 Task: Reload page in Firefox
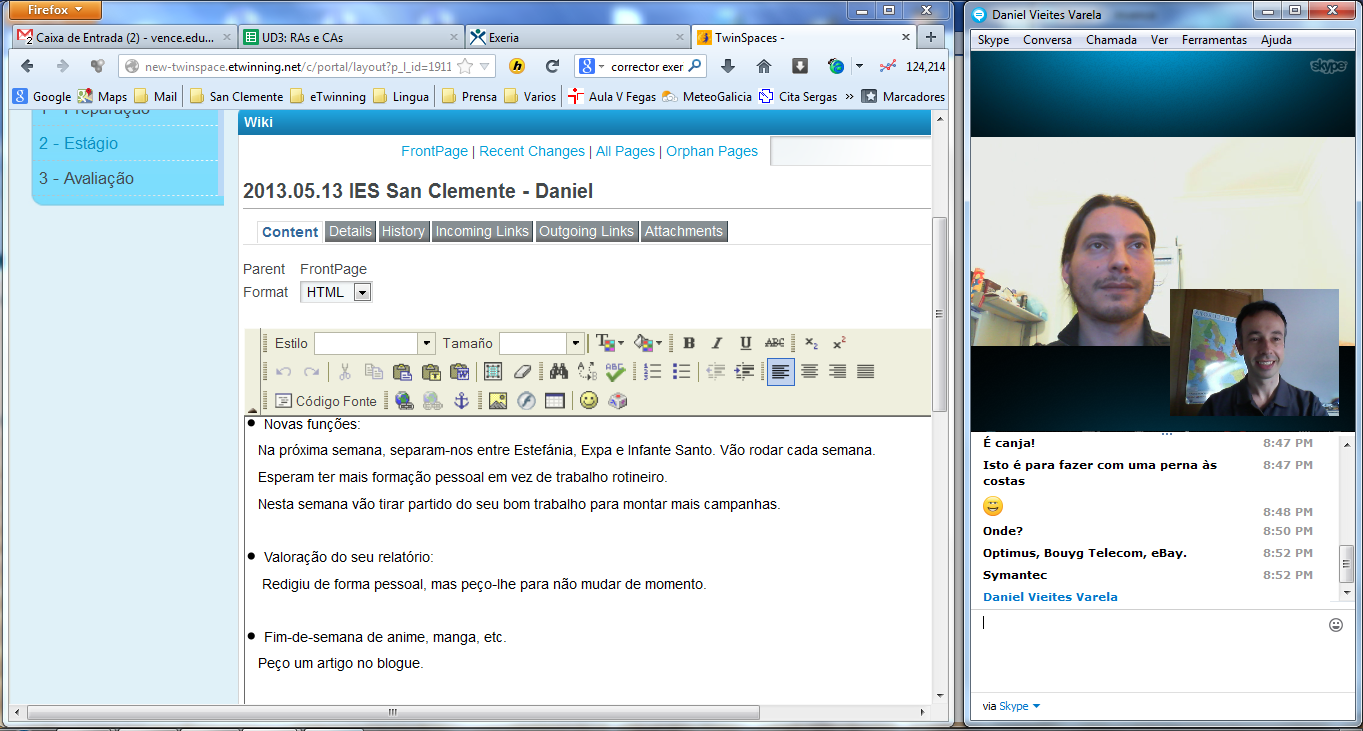pyautogui.click(x=552, y=67)
